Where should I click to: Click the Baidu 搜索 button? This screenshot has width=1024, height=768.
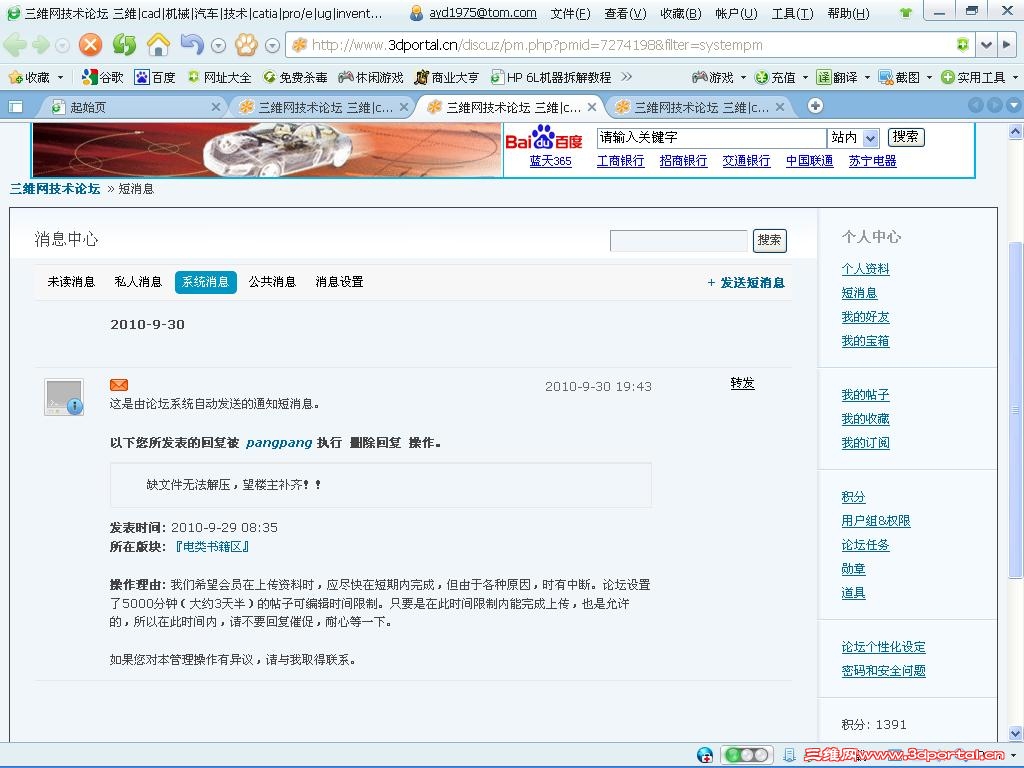[x=906, y=137]
